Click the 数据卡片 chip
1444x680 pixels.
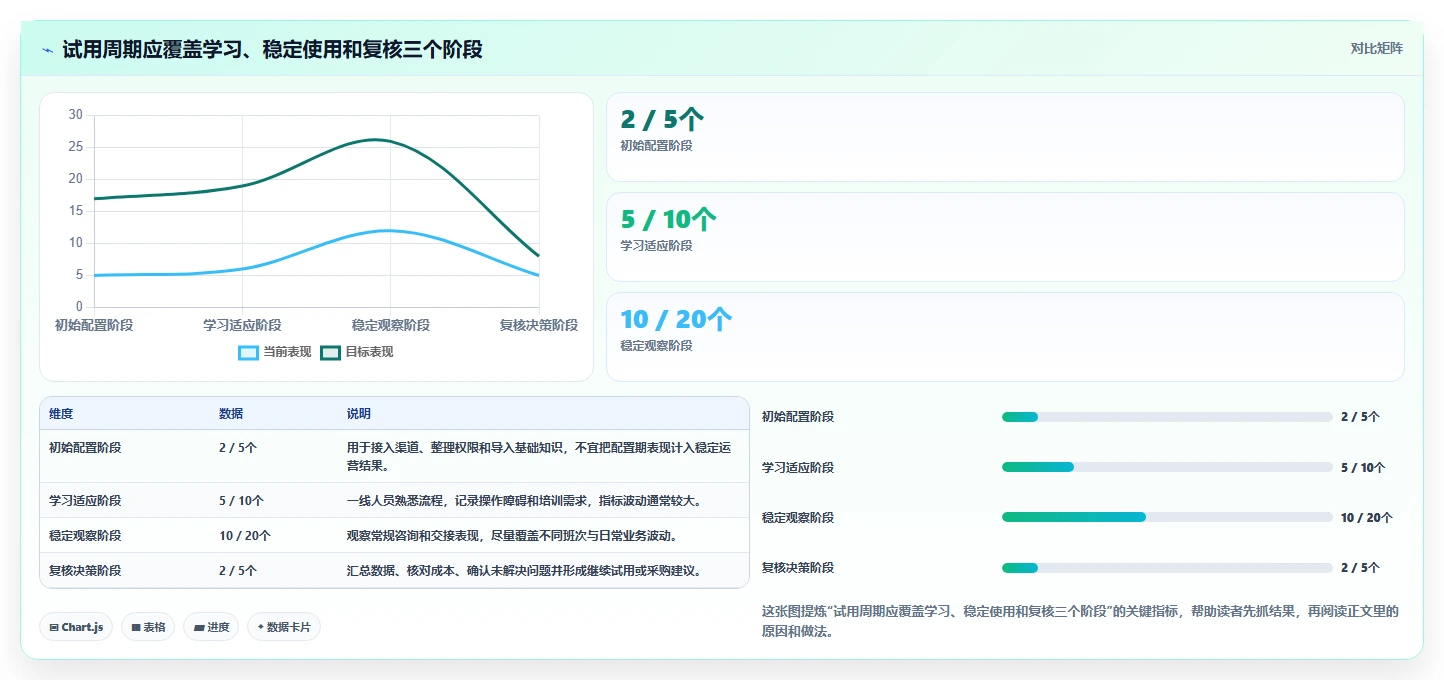284,627
